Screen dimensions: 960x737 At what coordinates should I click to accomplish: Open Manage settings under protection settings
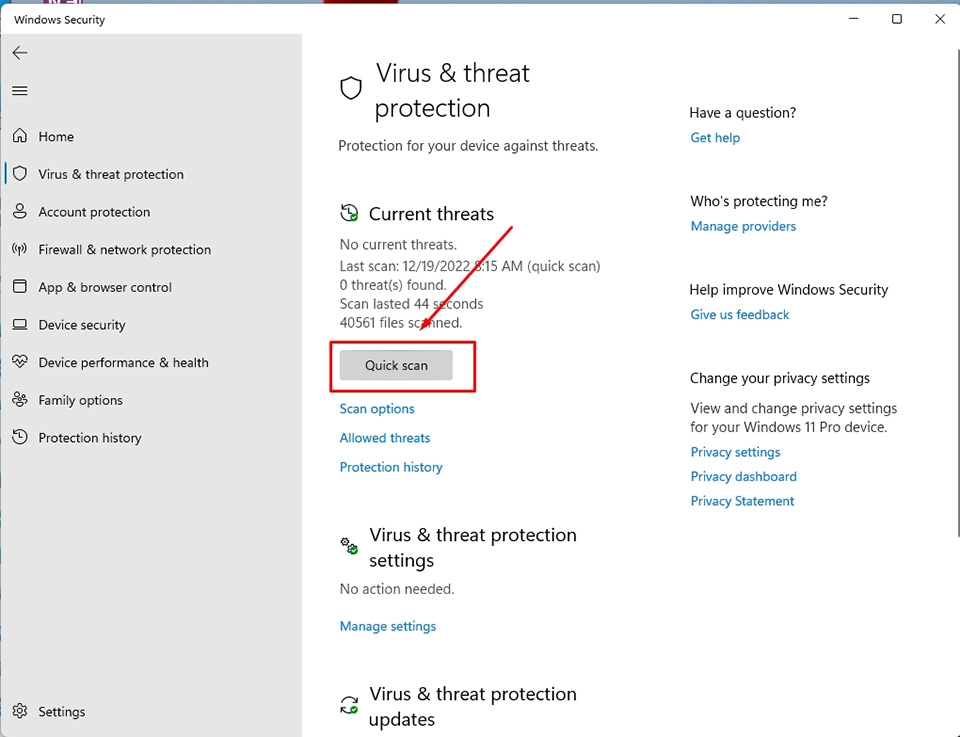pos(388,625)
